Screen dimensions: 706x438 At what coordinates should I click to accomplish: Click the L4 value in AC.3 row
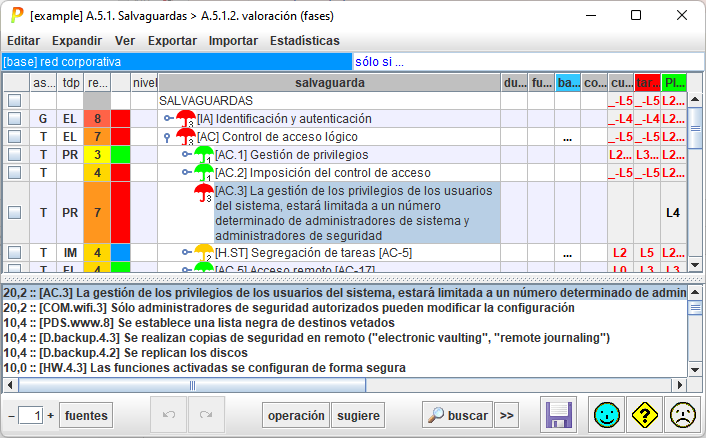tap(673, 212)
